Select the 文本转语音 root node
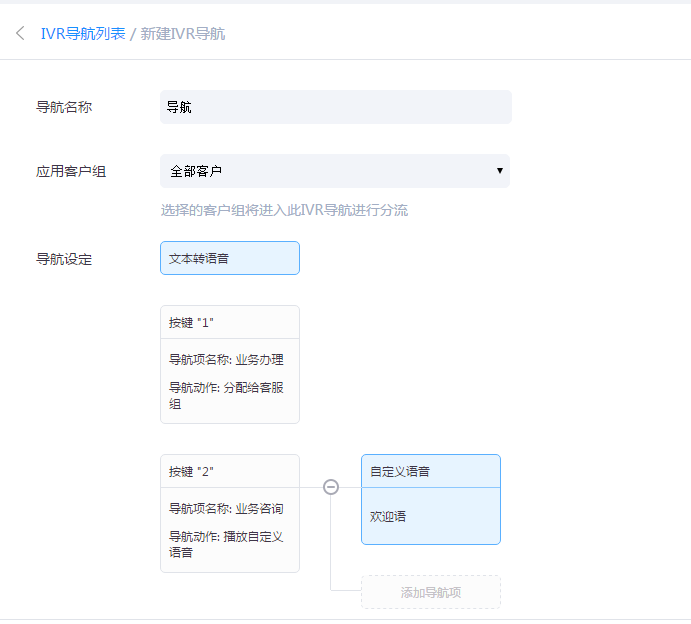 [x=229, y=258]
